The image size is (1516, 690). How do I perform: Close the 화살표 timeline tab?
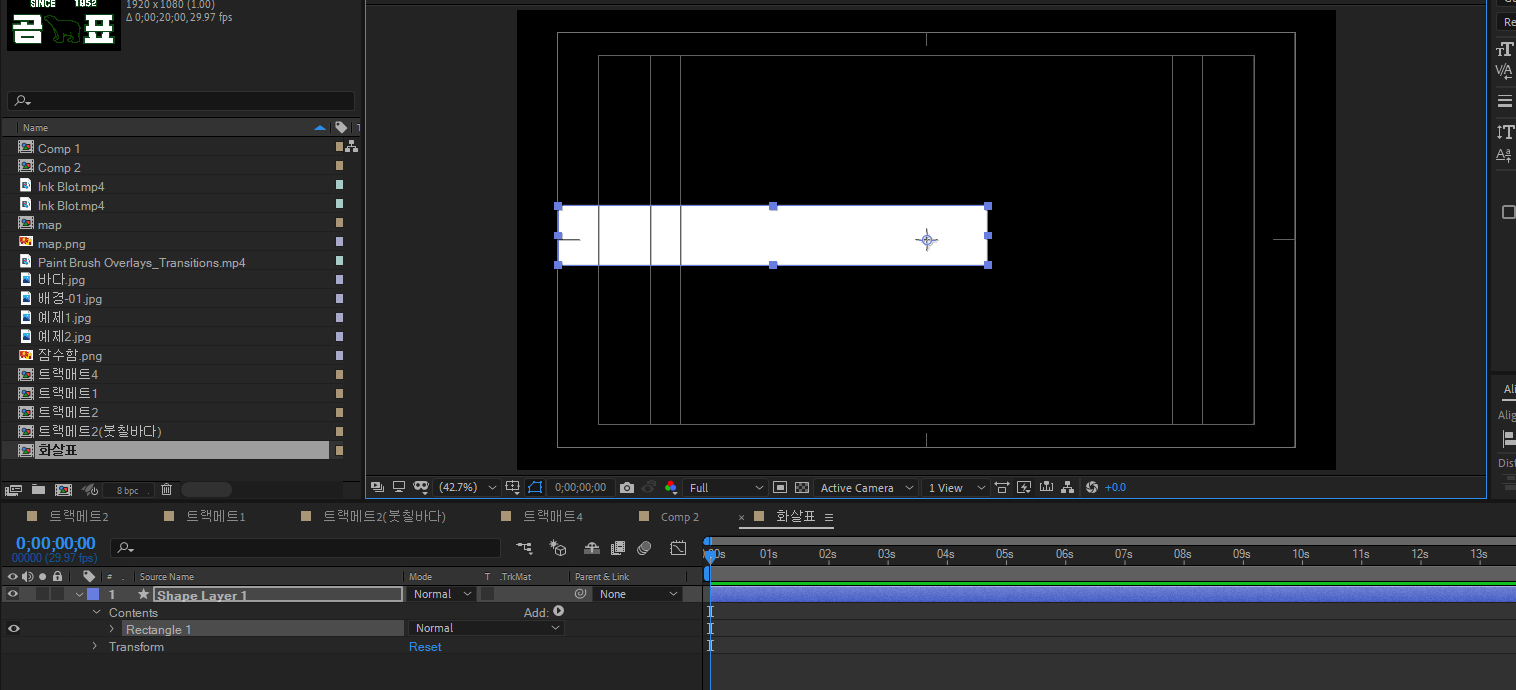click(x=742, y=517)
